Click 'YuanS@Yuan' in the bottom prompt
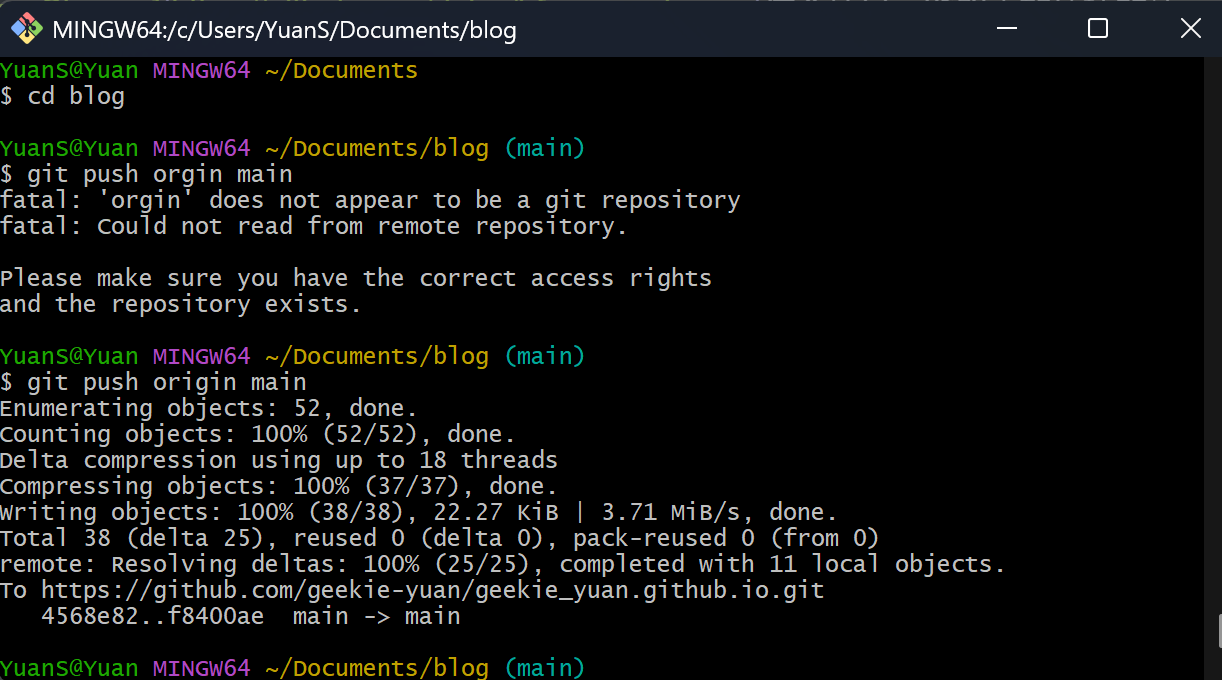This screenshot has height=680, width=1222. (69, 667)
